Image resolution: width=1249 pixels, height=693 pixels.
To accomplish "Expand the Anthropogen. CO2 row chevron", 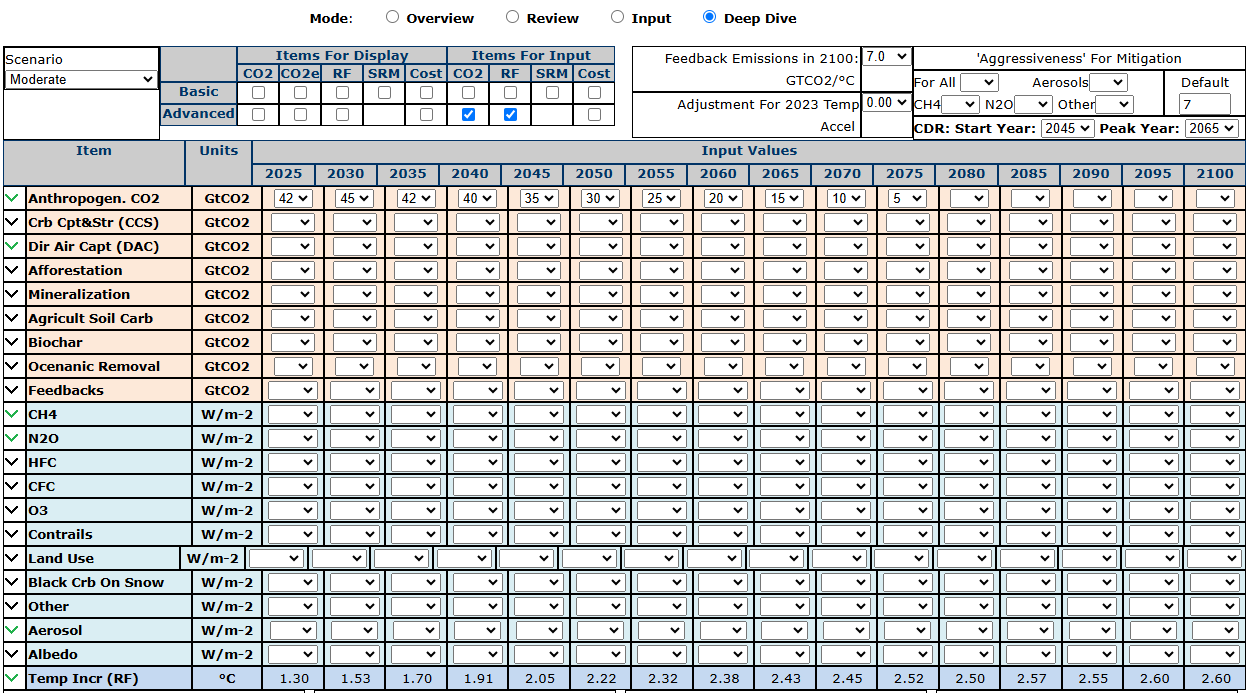I will point(12,198).
